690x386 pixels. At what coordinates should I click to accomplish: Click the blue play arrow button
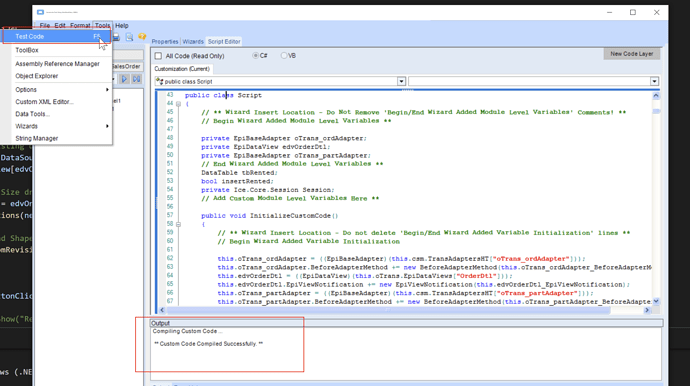124,79
